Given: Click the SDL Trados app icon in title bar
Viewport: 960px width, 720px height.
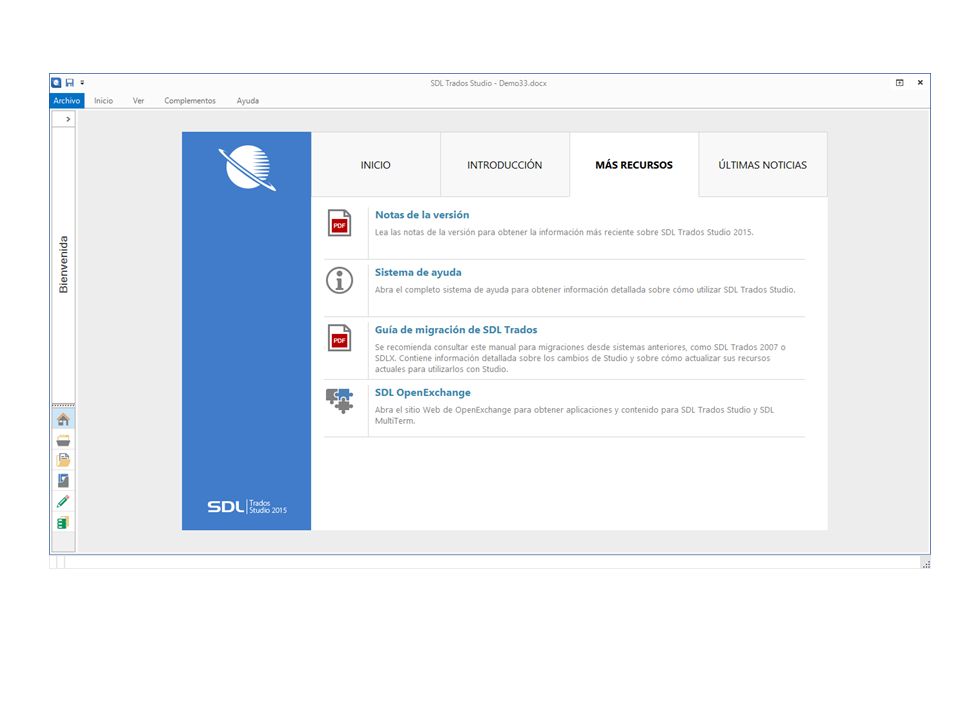Looking at the screenshot, I should pos(56,83).
